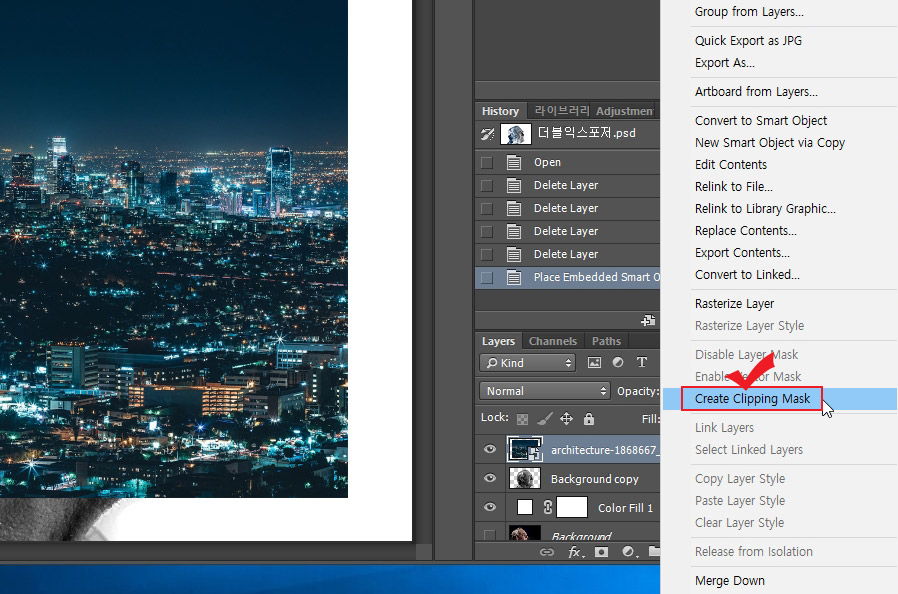
Task: Select Artboard from Layers...
Action: click(756, 92)
